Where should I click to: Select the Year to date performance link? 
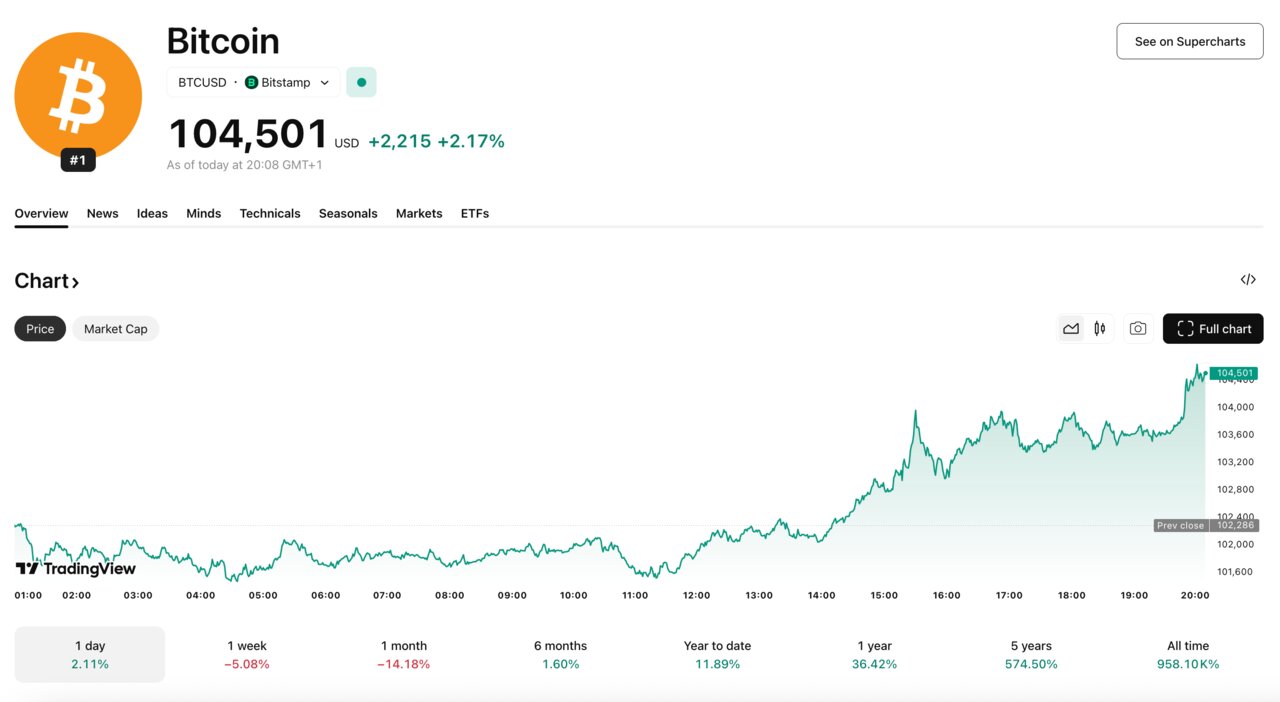click(717, 654)
